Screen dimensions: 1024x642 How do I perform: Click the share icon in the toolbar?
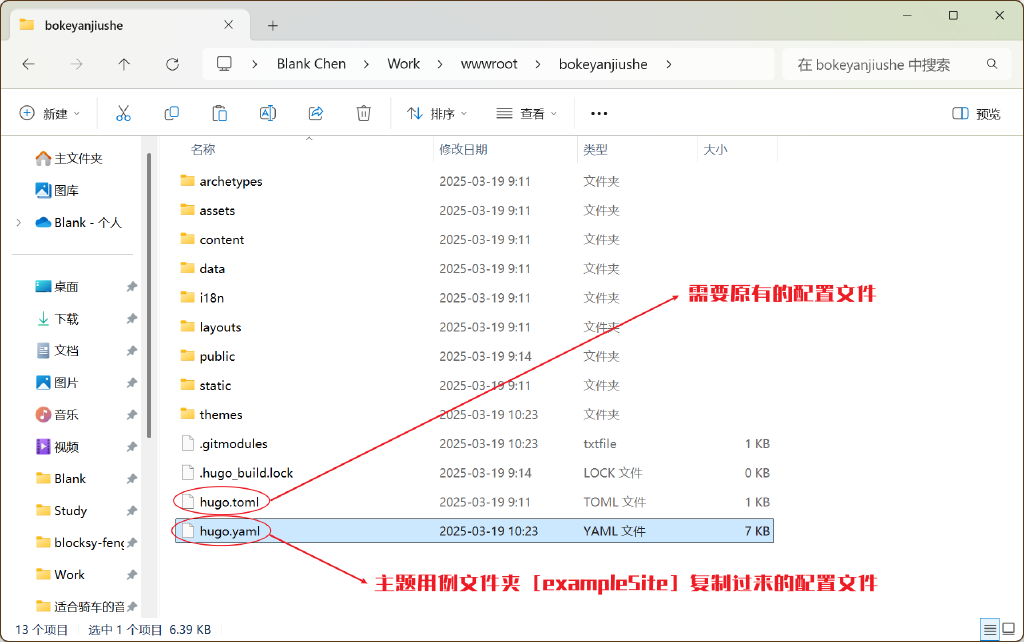(315, 113)
